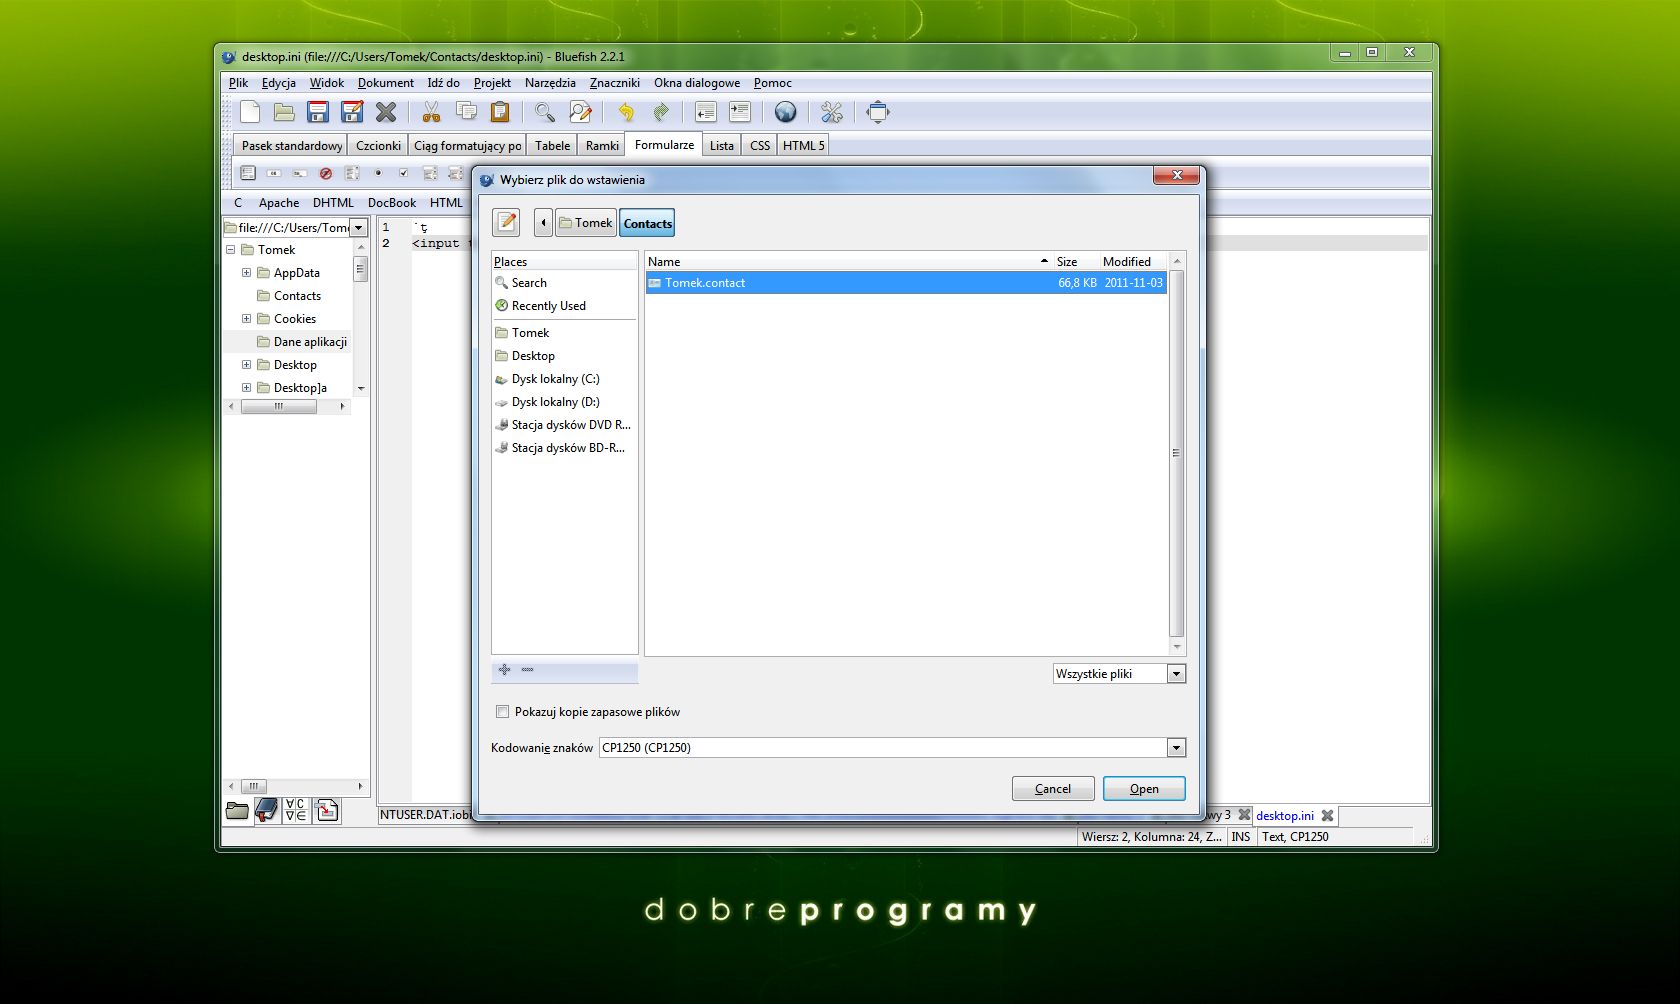Click the Tomek path button in dialog
The width and height of the screenshot is (1680, 1004).
pos(586,223)
